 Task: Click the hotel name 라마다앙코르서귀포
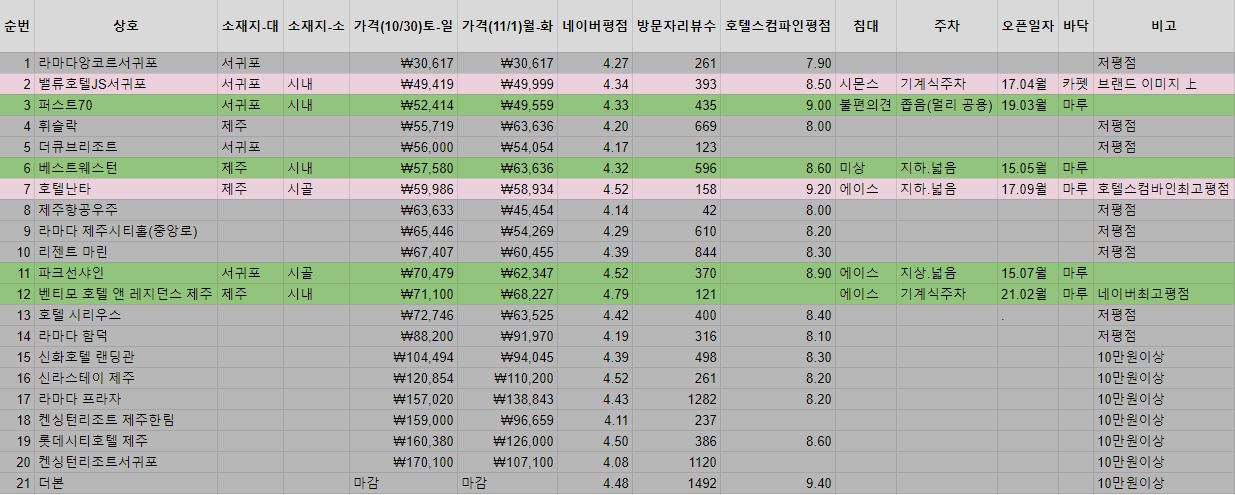(126, 63)
